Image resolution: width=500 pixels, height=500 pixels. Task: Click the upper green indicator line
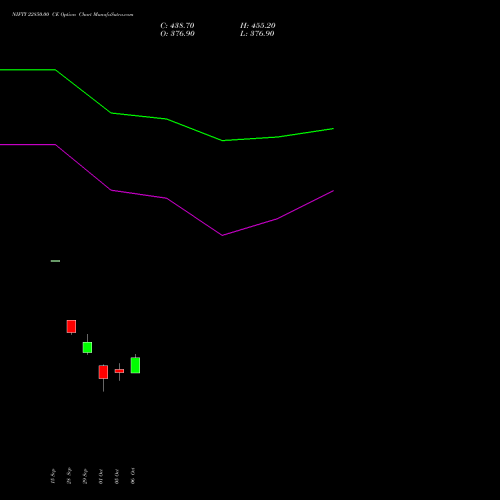(167, 119)
